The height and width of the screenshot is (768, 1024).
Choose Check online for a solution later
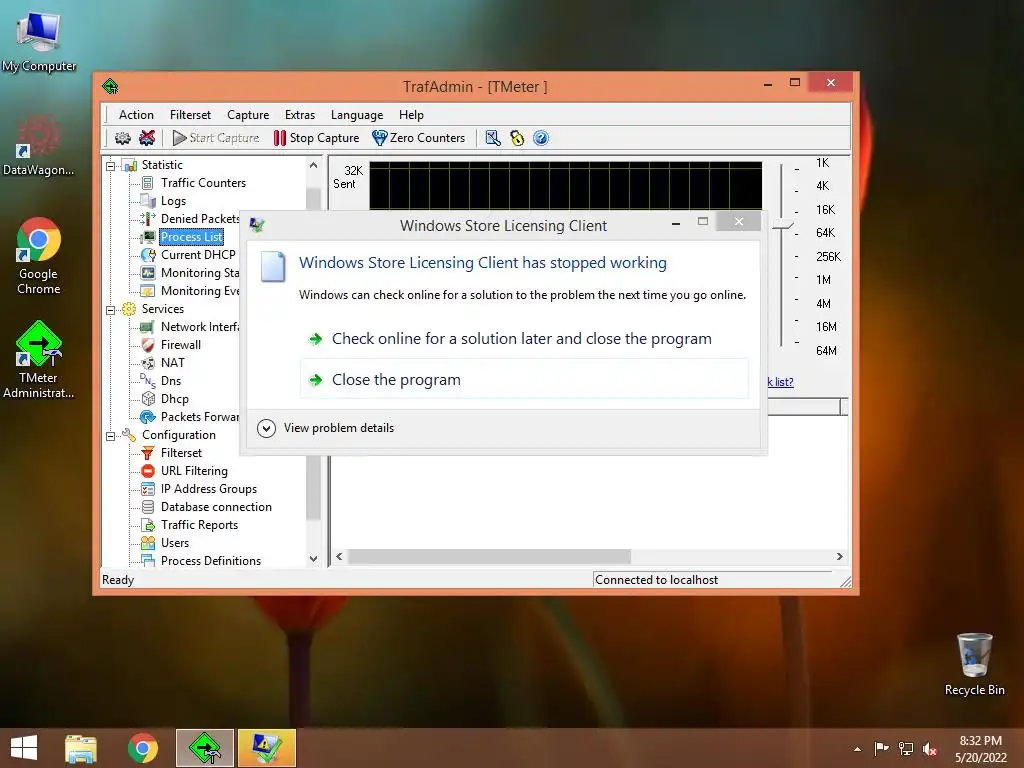click(x=522, y=339)
